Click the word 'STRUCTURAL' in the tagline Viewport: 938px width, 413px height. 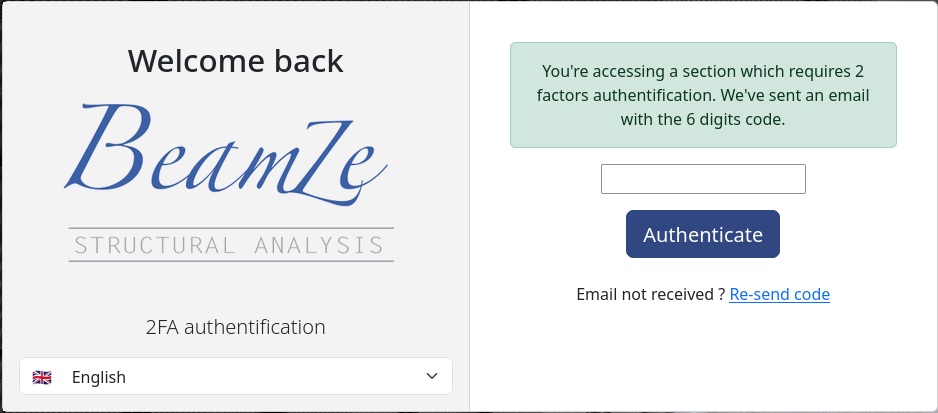click(x=153, y=245)
